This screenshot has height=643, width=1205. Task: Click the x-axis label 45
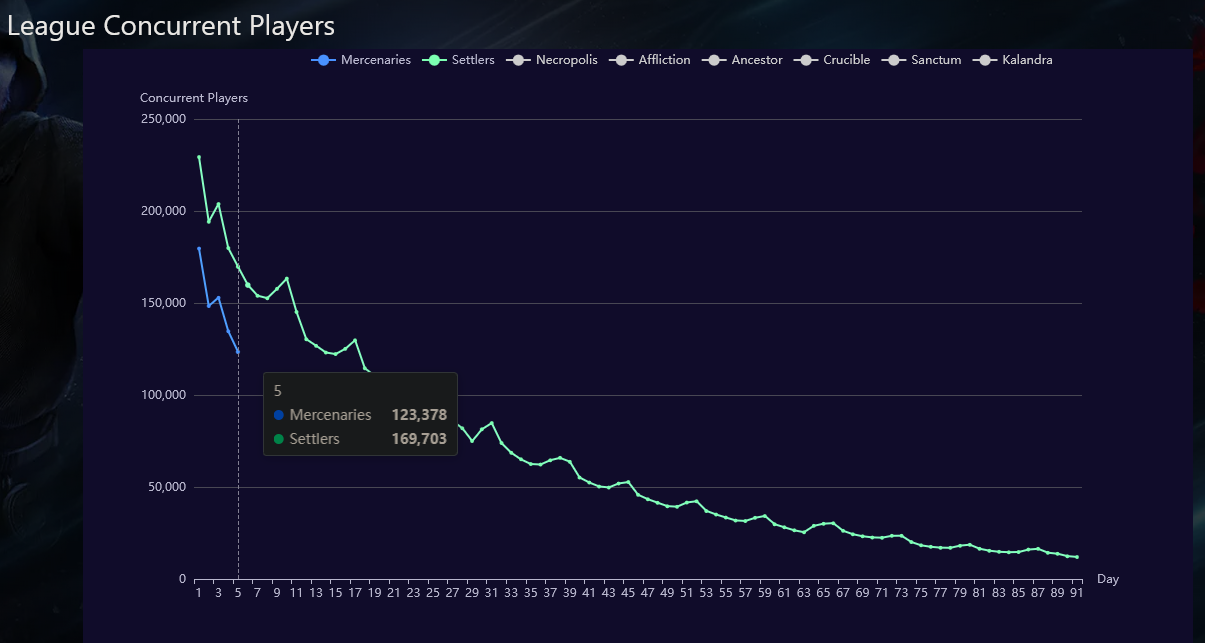(628, 593)
